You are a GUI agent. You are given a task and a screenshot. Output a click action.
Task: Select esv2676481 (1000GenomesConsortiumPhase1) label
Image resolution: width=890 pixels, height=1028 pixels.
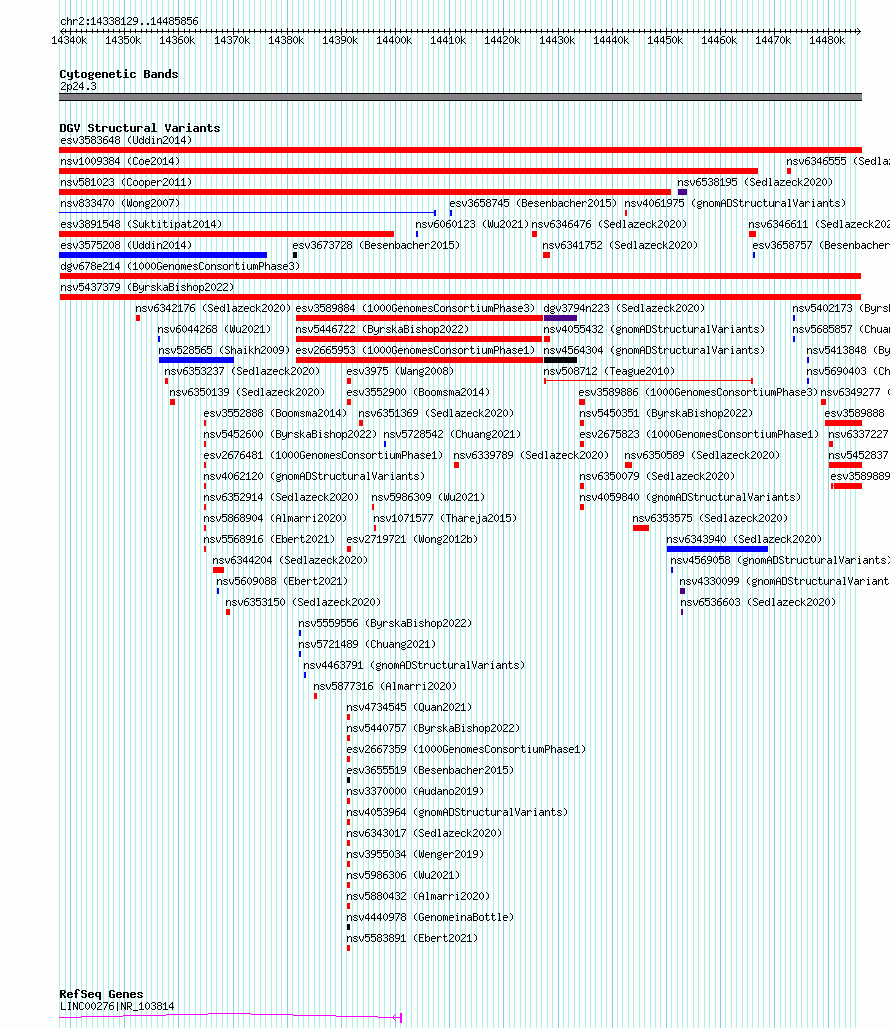coord(323,455)
